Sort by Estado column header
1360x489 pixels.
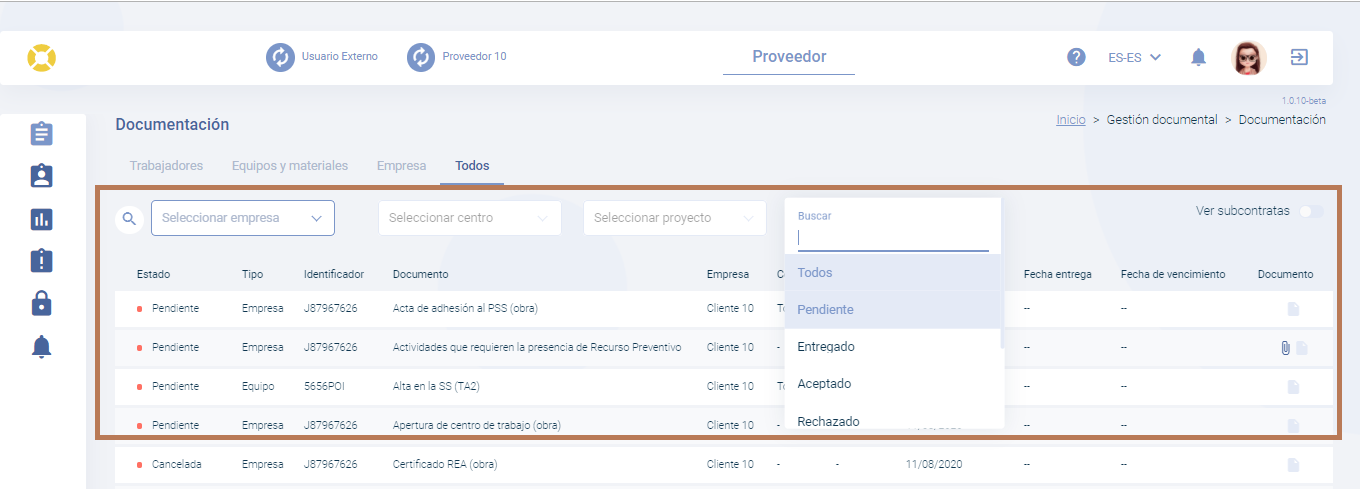pyautogui.click(x=154, y=274)
